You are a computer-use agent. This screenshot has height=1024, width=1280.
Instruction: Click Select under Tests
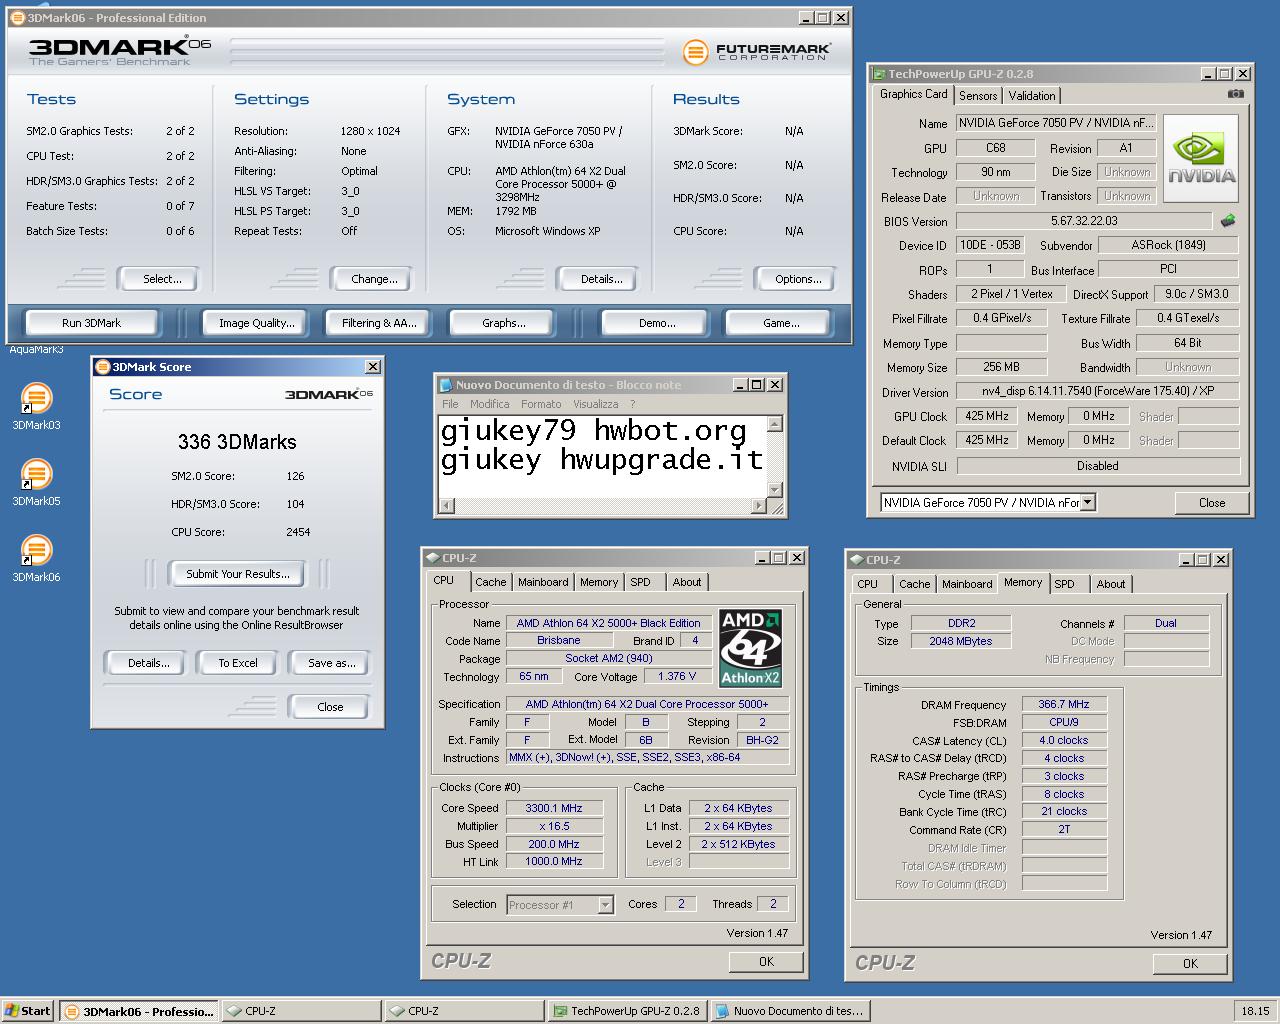click(x=161, y=279)
